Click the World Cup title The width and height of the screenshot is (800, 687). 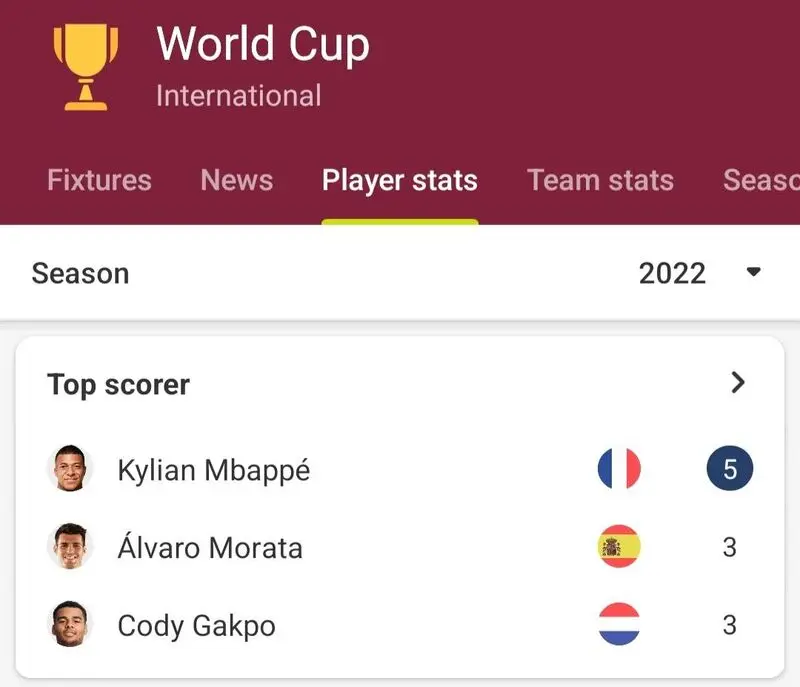263,44
